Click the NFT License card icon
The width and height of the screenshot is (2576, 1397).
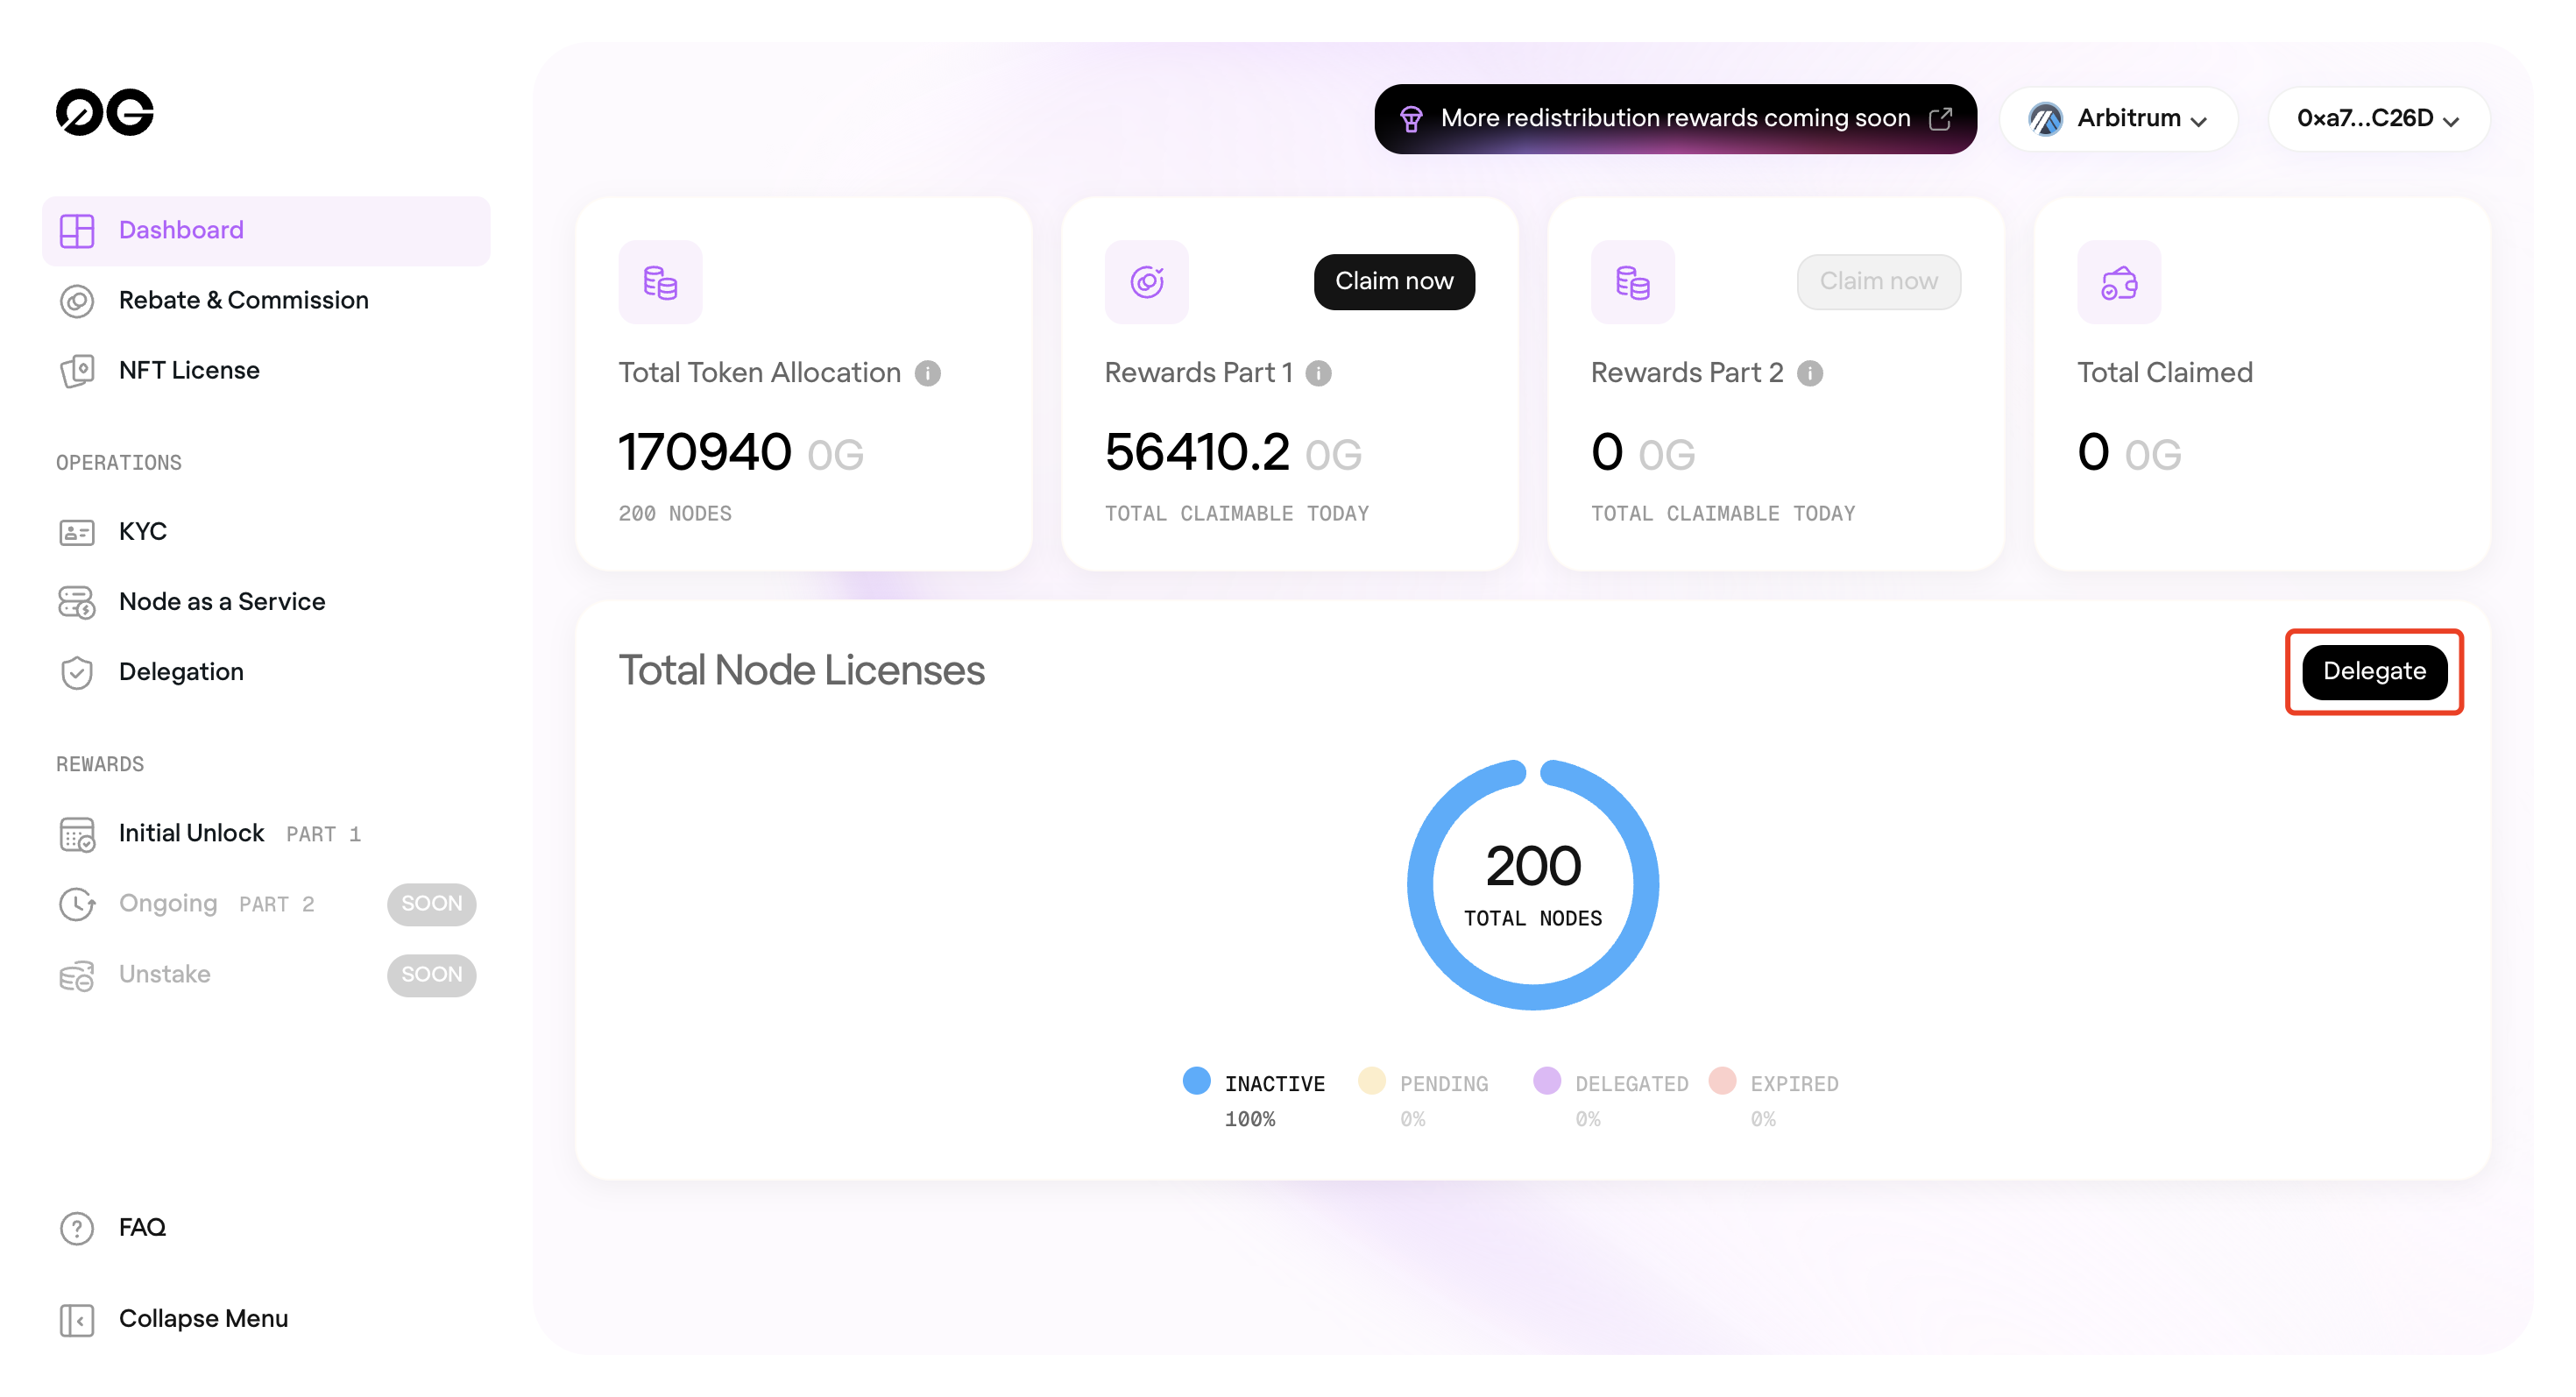77,371
